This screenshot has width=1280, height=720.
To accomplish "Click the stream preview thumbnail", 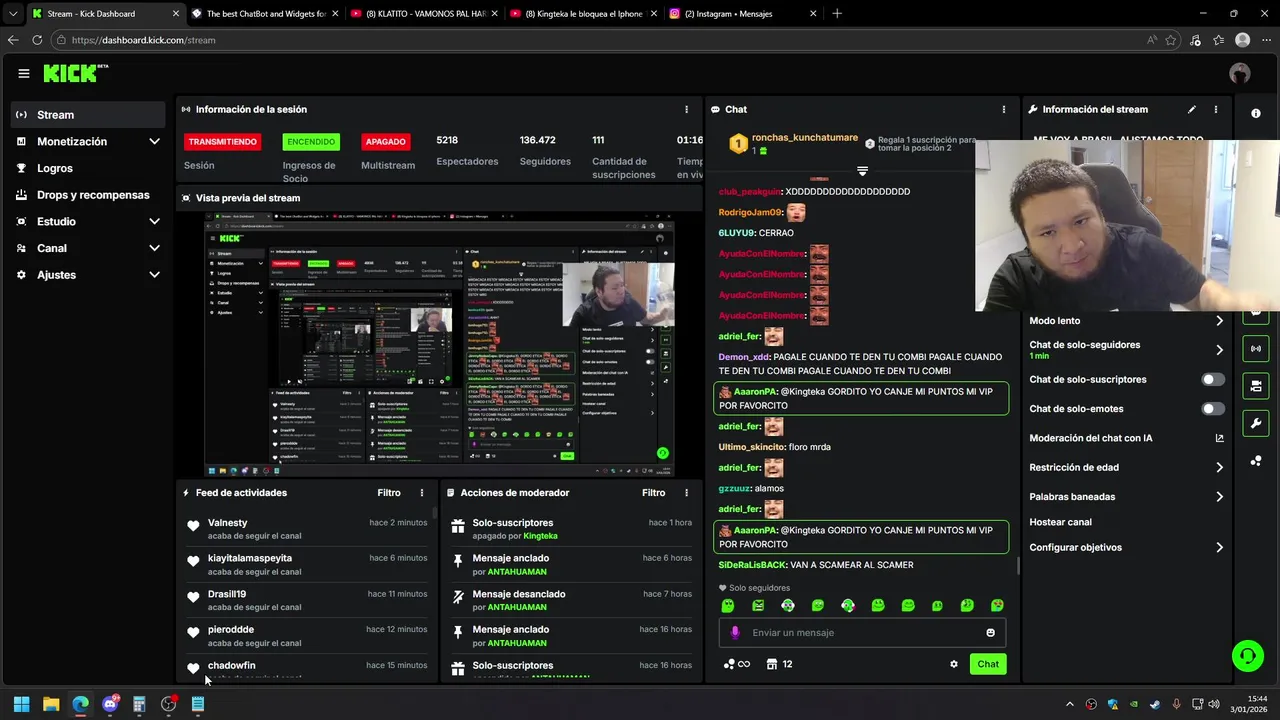I will click(x=440, y=345).
